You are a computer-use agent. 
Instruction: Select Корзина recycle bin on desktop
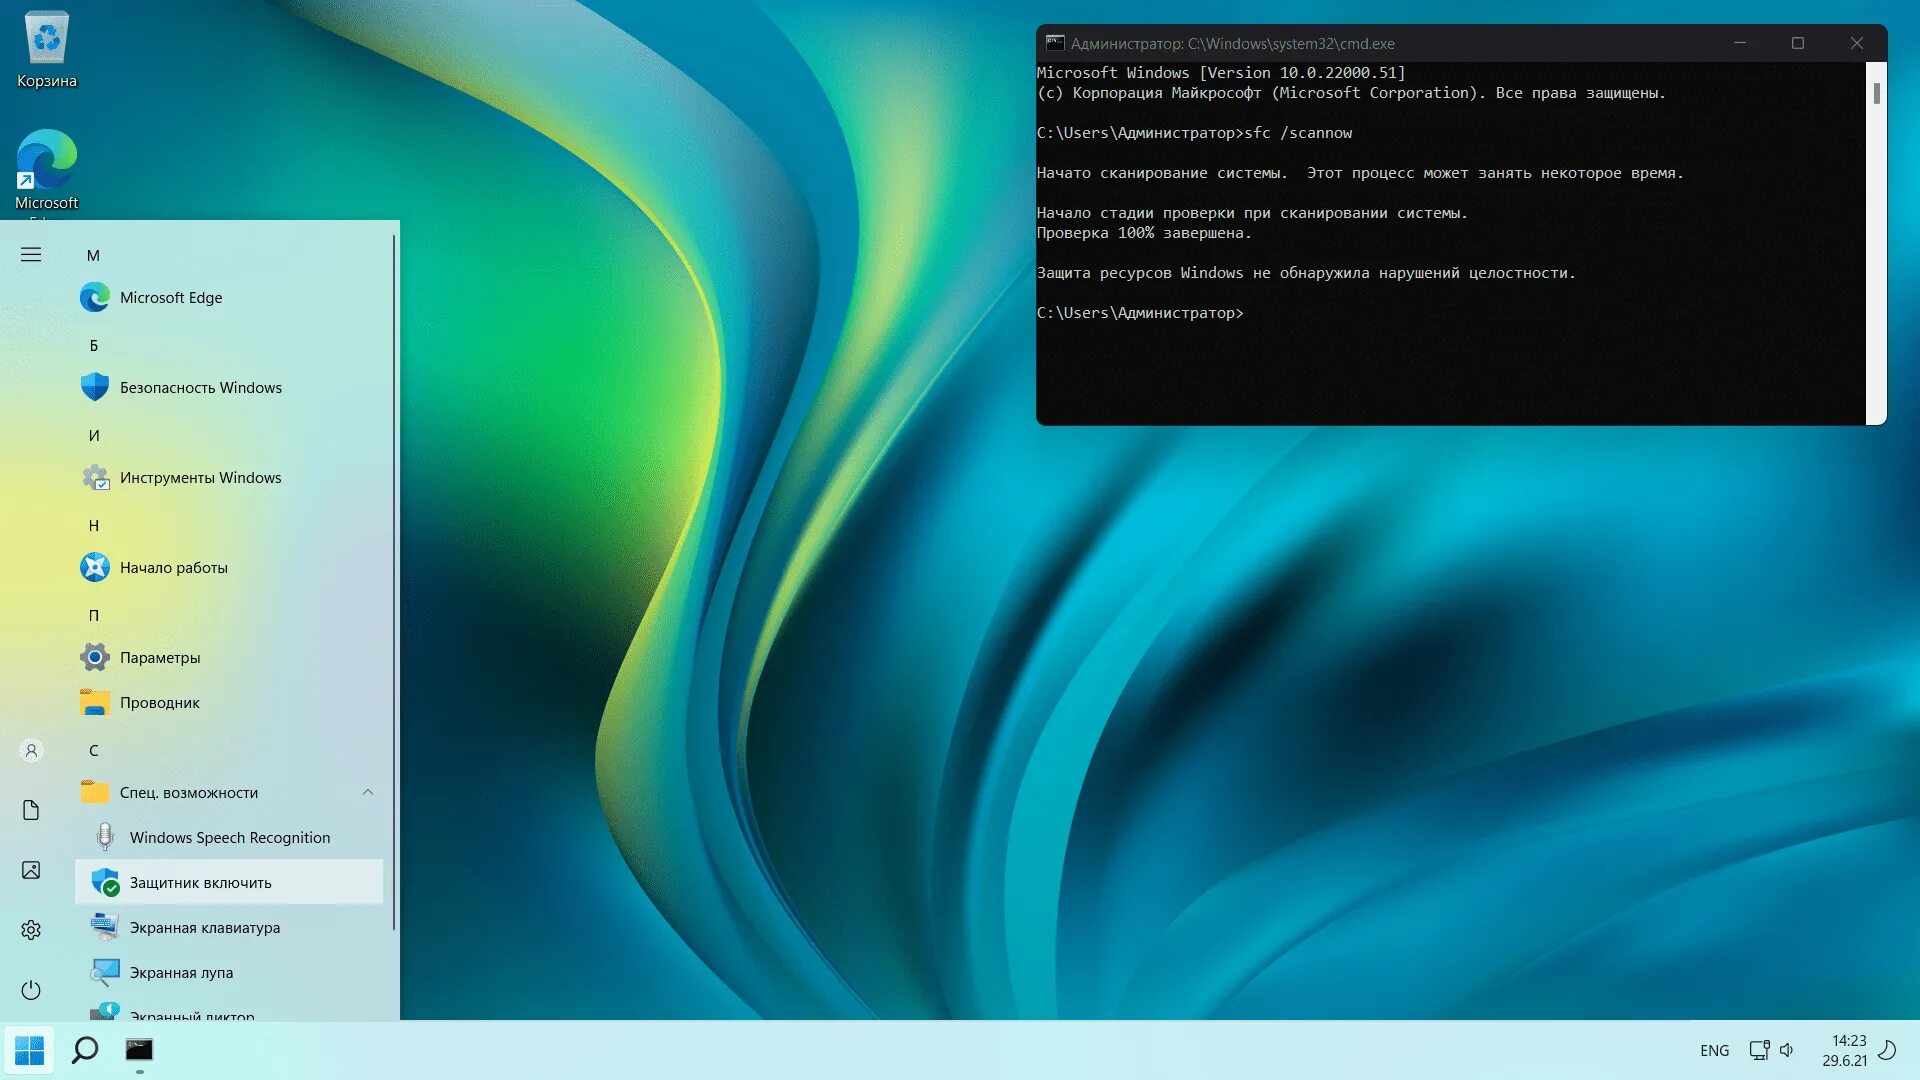[x=44, y=40]
